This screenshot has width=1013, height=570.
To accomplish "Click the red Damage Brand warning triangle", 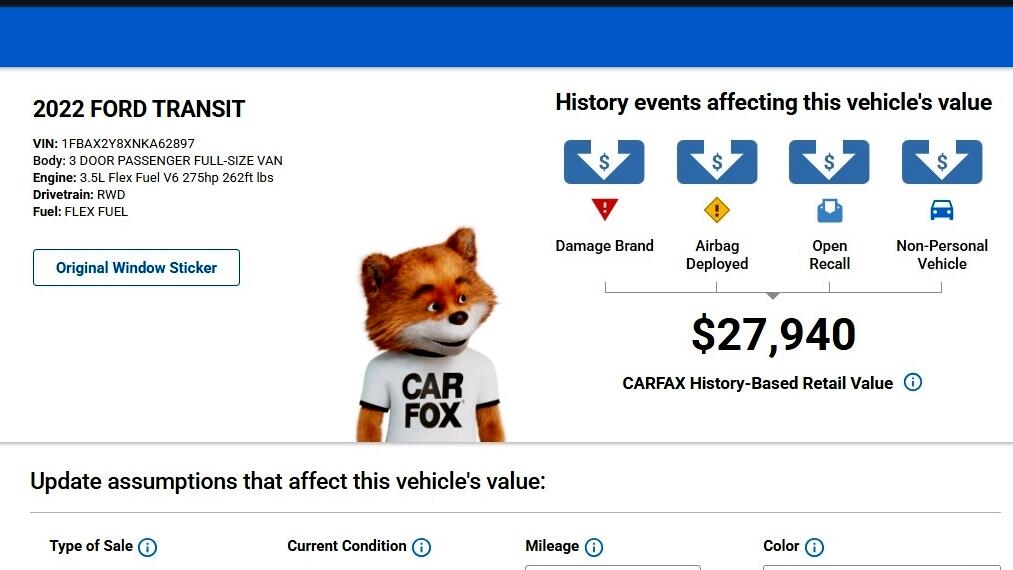I will (604, 209).
